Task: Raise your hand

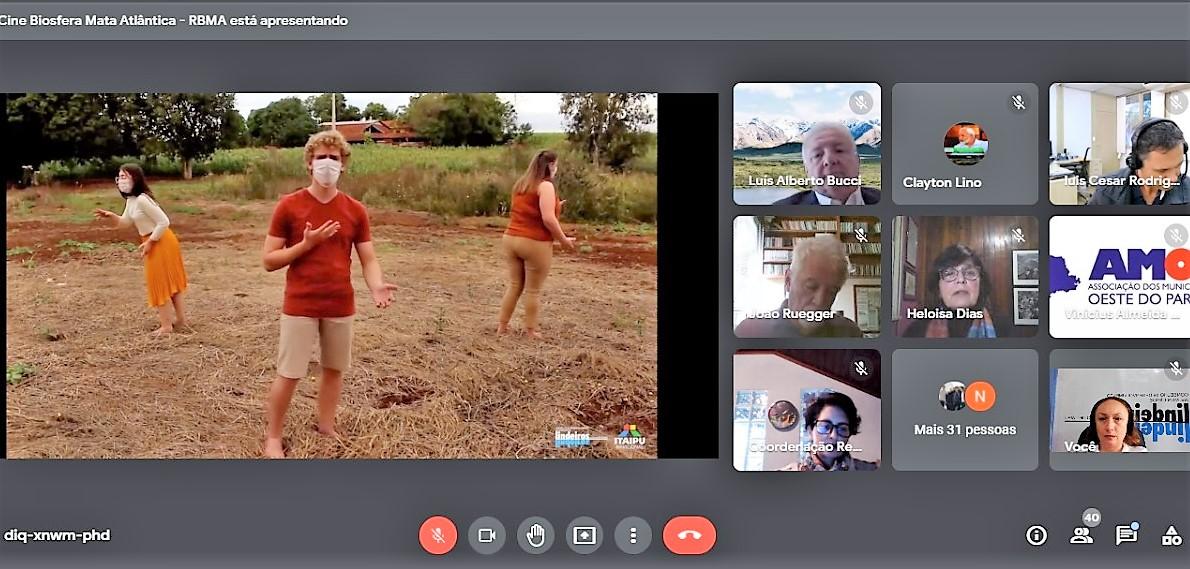Action: click(536, 536)
